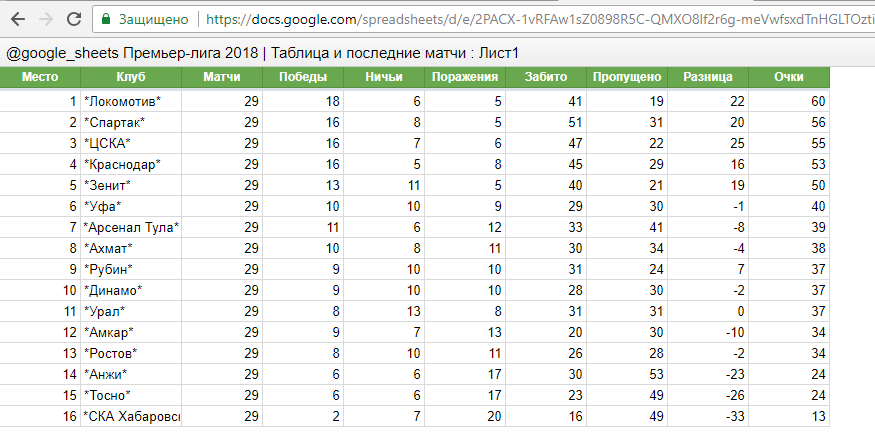Image resolution: width=875 pixels, height=445 pixels.
Task: Click the 'Победы' column header
Action: point(303,77)
